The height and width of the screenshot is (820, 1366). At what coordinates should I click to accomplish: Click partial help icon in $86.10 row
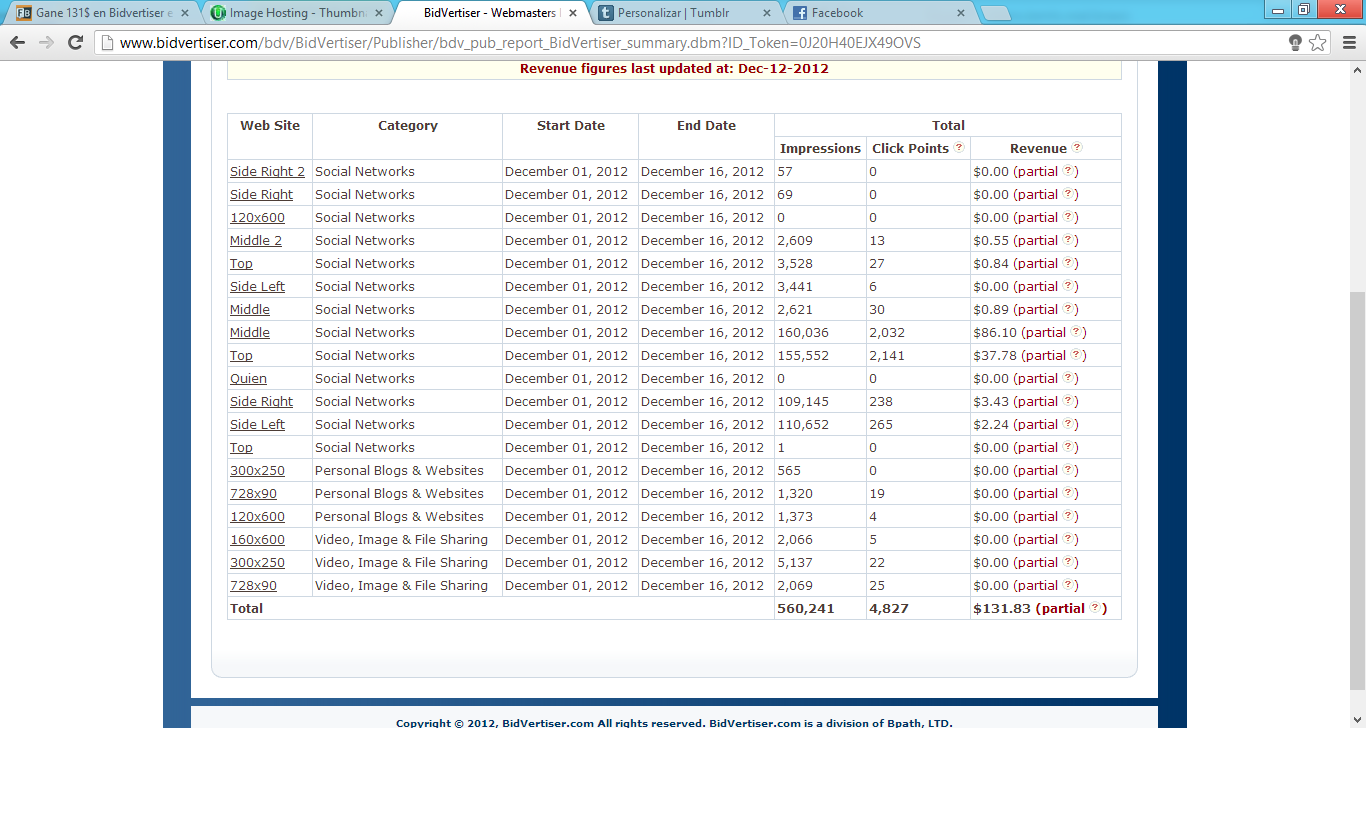1076,332
